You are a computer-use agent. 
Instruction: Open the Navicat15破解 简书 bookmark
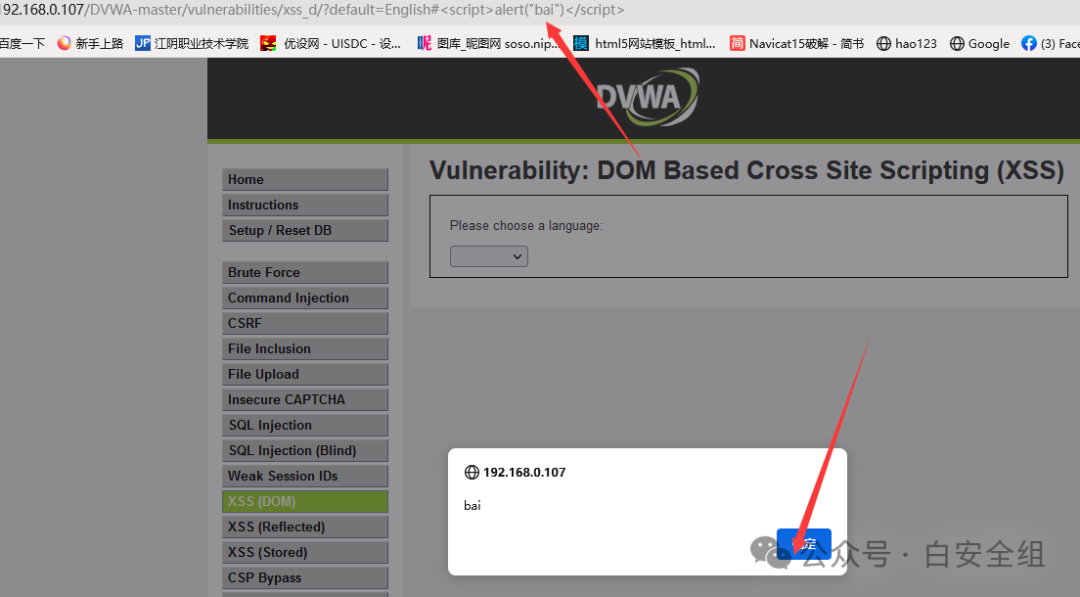click(x=796, y=43)
